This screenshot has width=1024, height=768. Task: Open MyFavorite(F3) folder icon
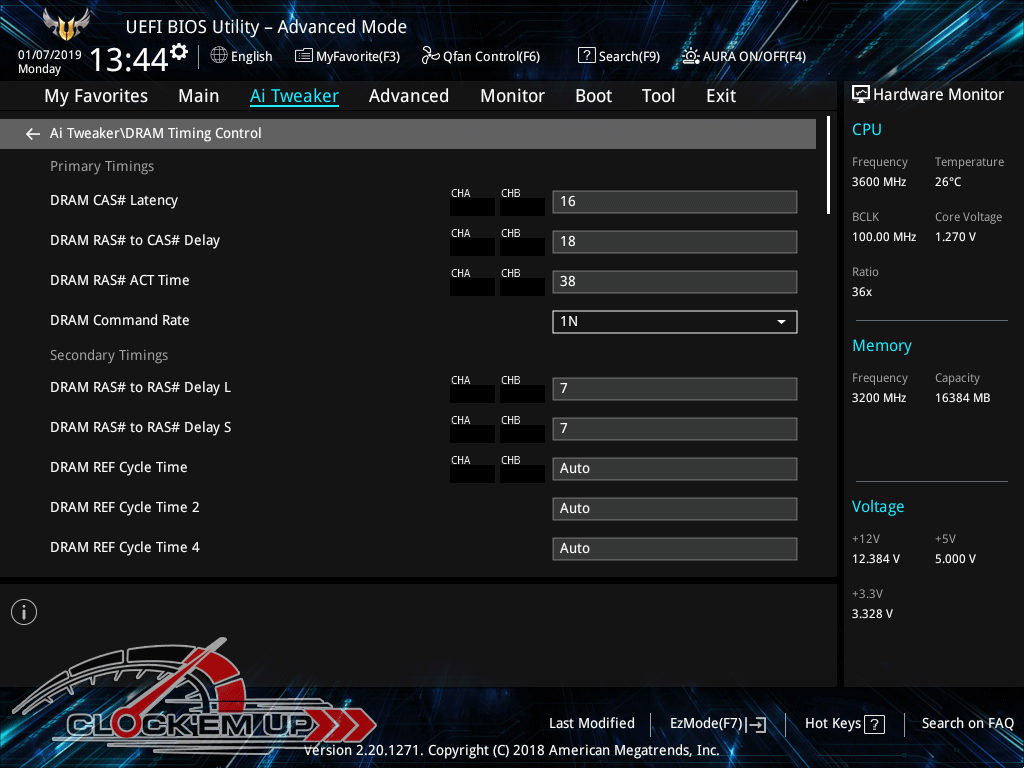[303, 56]
